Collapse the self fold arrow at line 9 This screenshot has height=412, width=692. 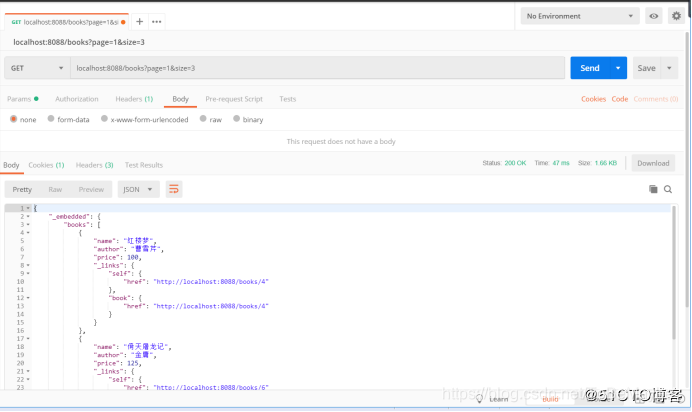(x=28, y=273)
